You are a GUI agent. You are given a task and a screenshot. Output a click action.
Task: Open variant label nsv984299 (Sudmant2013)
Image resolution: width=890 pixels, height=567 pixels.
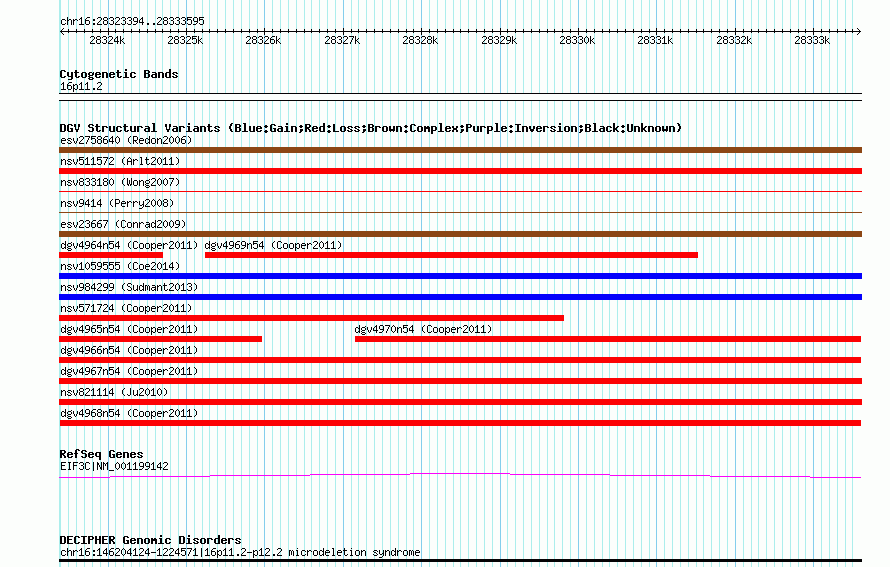pyautogui.click(x=129, y=287)
